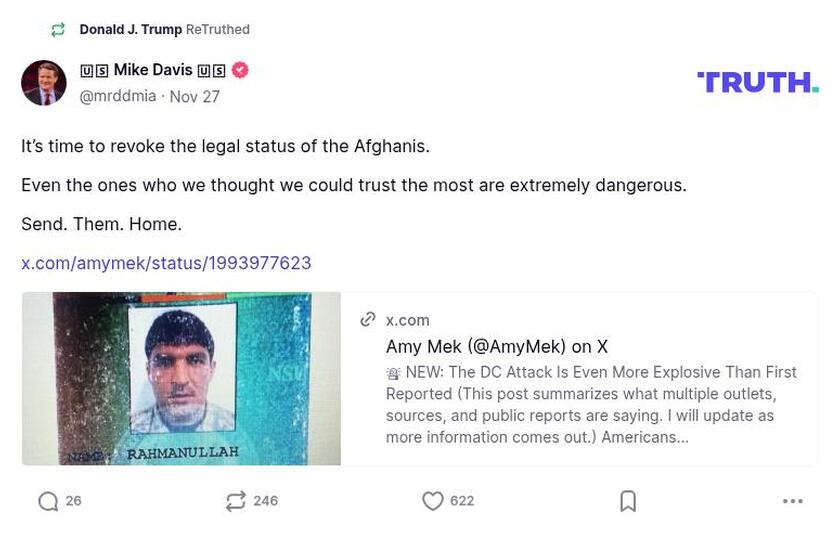Click the 246 ReTruth count
840x545 pixels.
pyautogui.click(x=266, y=501)
